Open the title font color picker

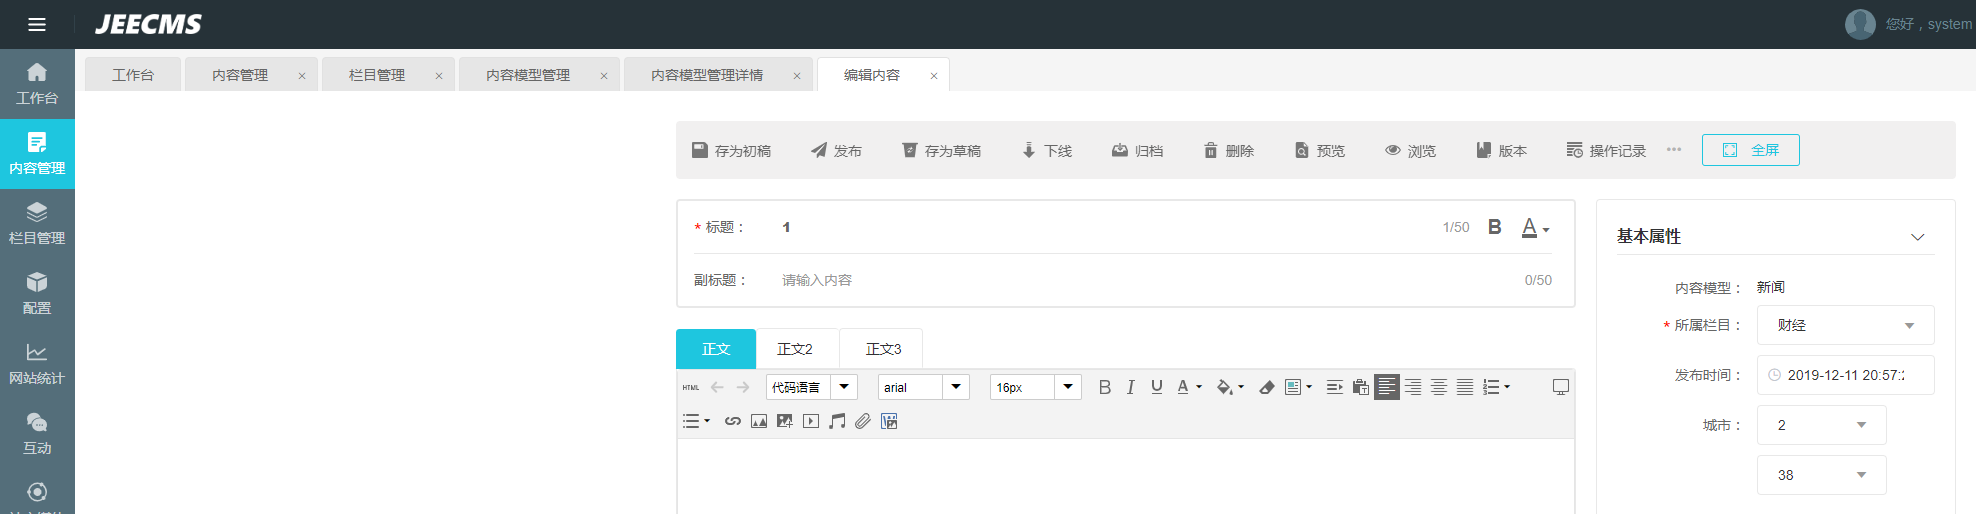coord(1535,228)
